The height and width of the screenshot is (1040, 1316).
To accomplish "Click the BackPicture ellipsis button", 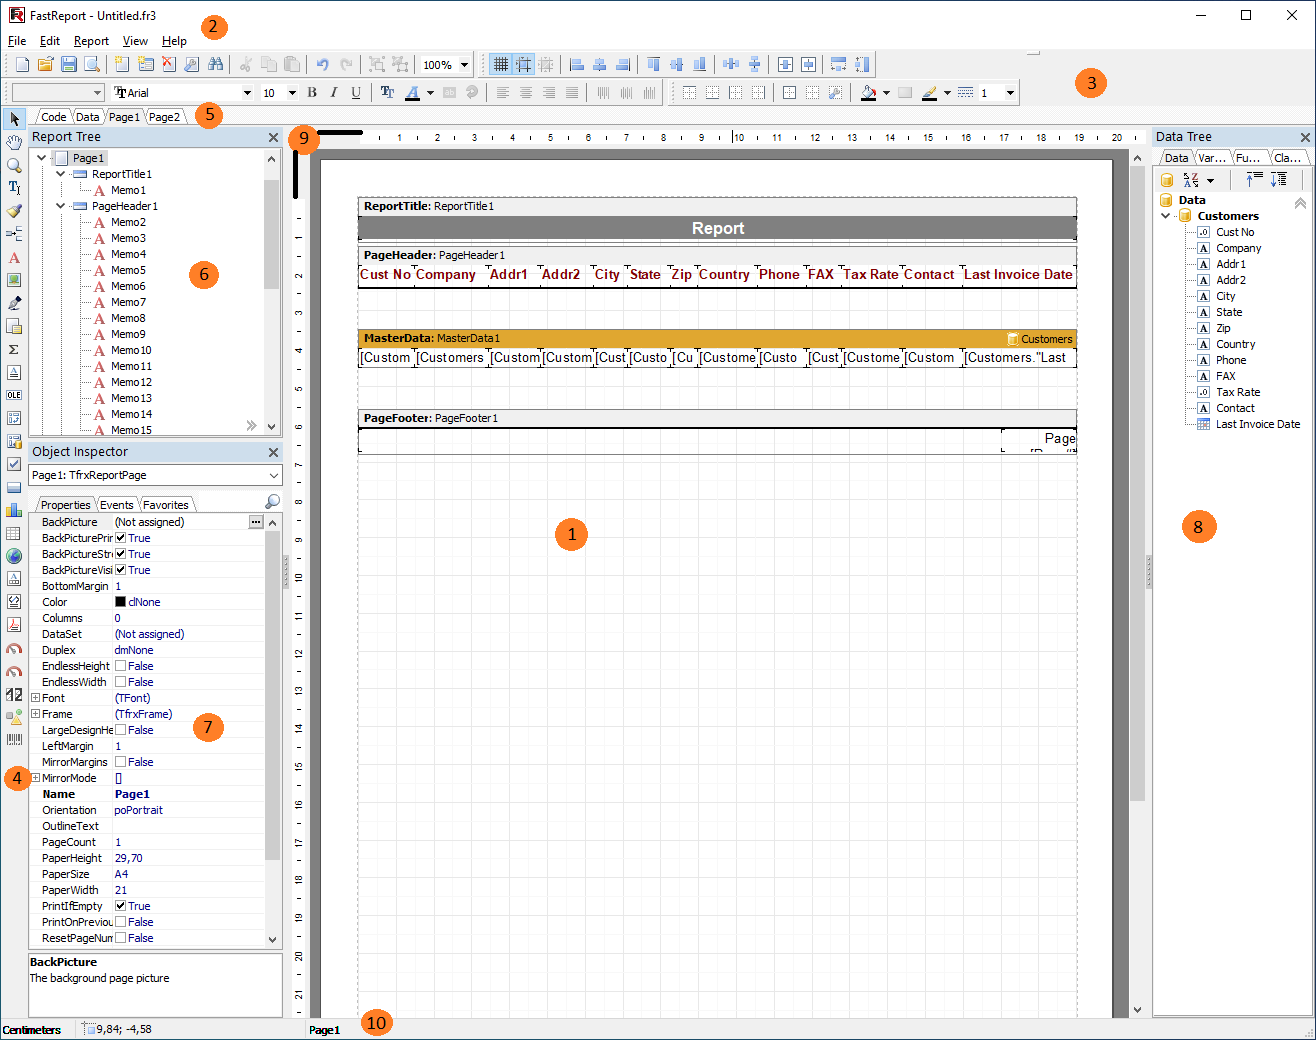I will (x=256, y=522).
